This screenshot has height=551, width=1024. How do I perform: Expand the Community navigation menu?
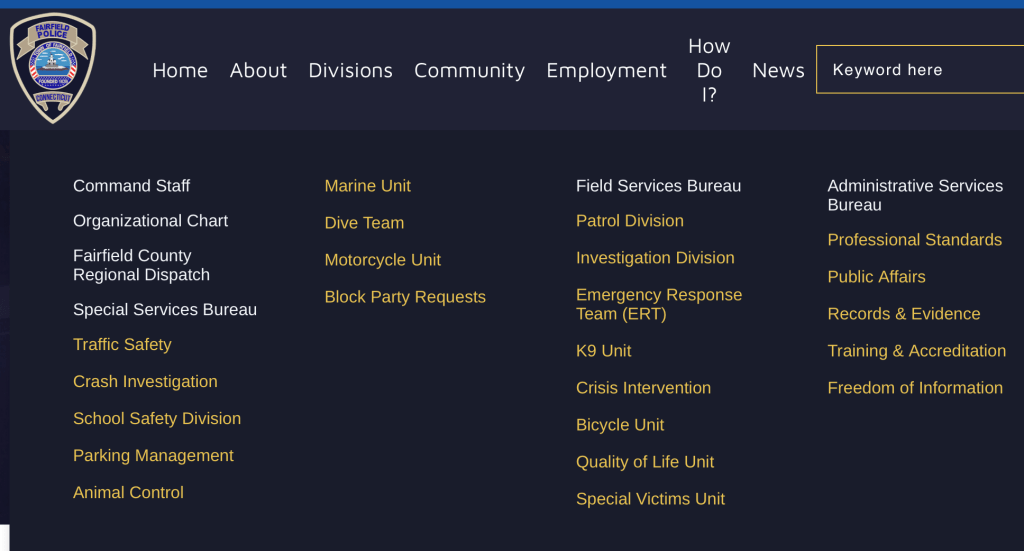(x=469, y=70)
